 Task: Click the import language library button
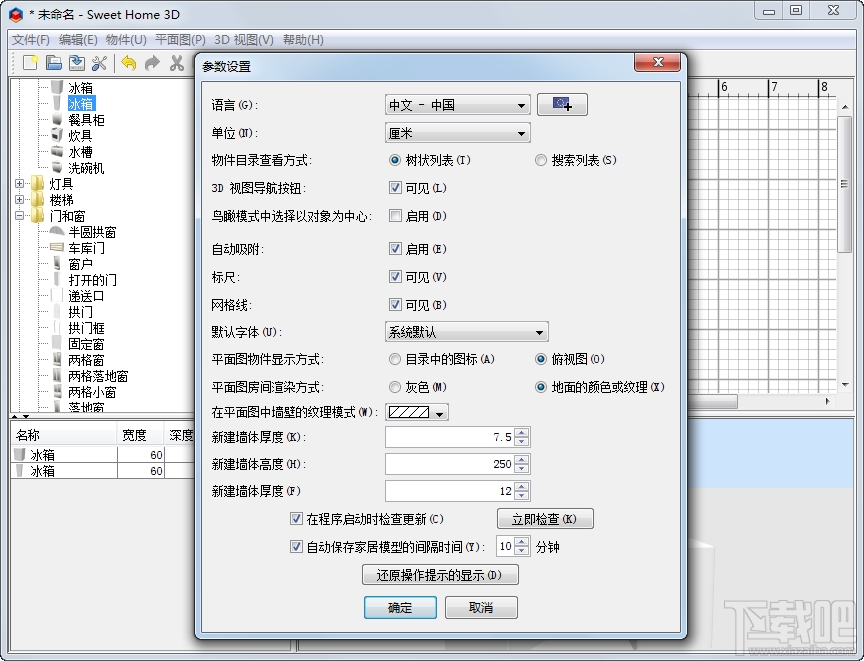(562, 105)
